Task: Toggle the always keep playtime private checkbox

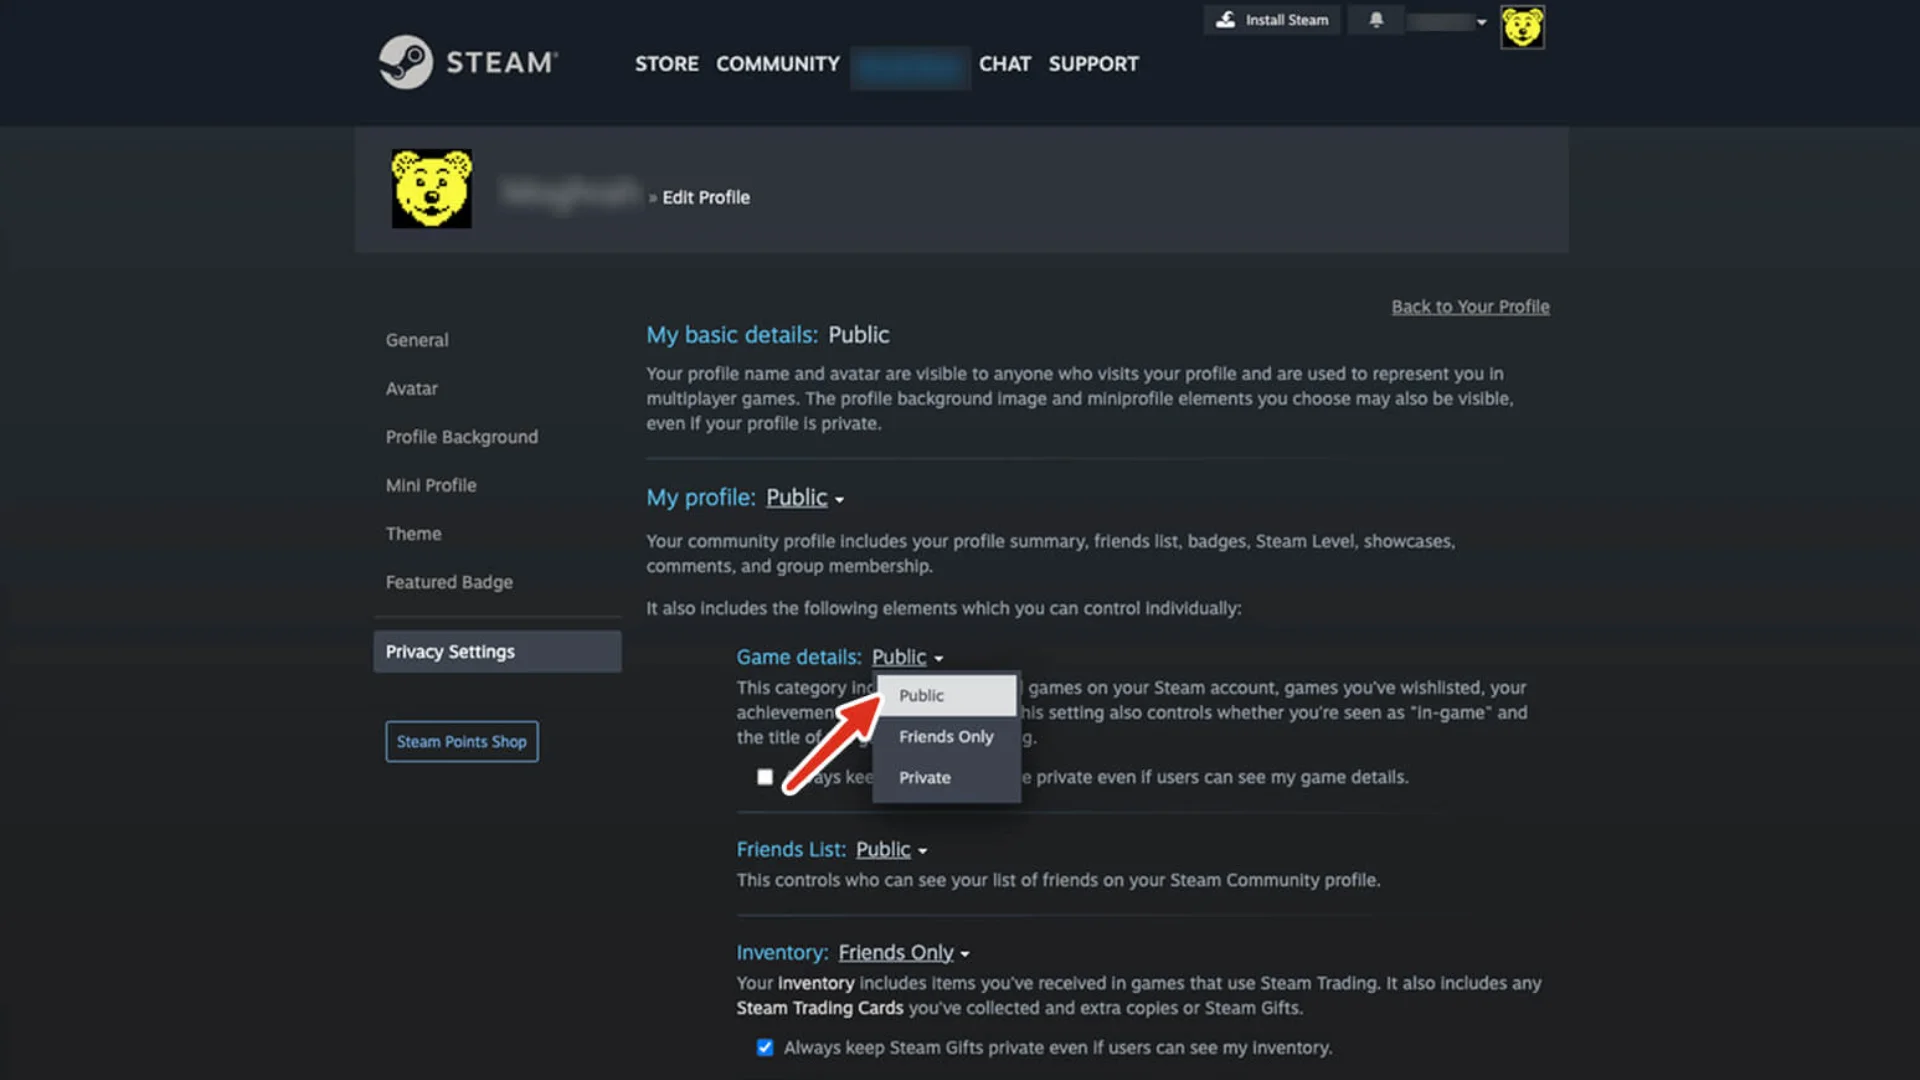Action: coord(765,777)
